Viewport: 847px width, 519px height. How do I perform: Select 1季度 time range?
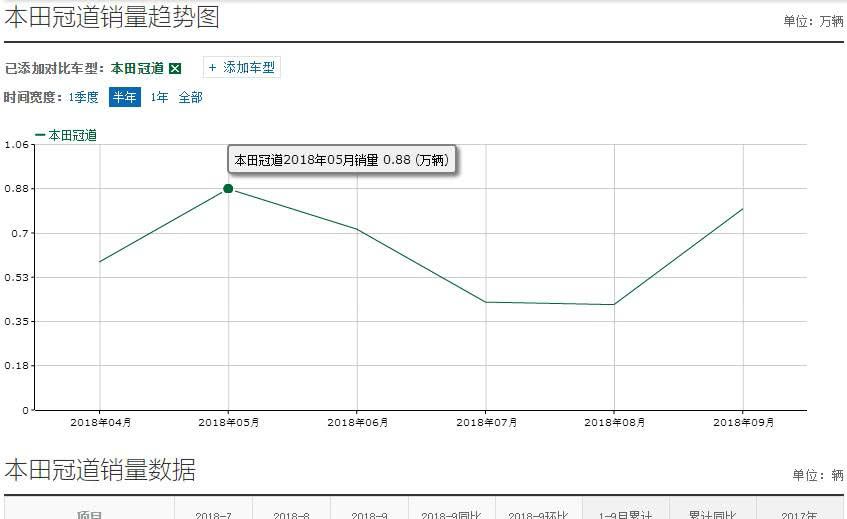pyautogui.click(x=83, y=97)
